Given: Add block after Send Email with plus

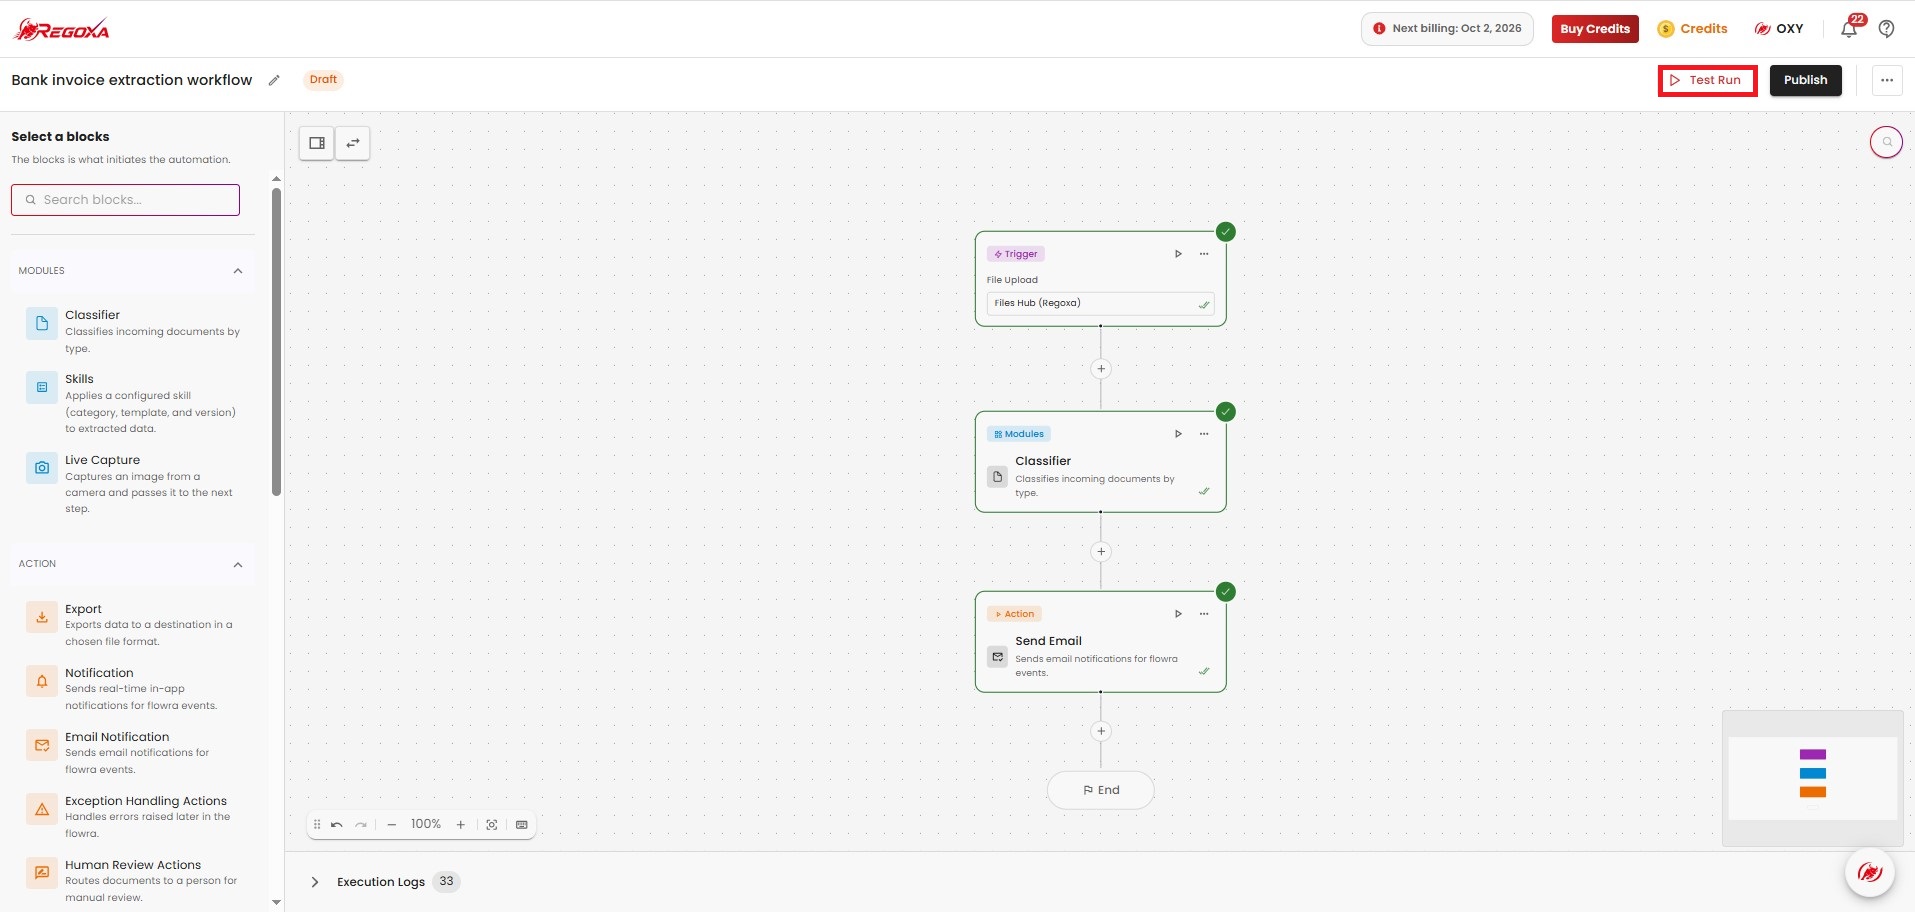Looking at the screenshot, I should [x=1101, y=731].
